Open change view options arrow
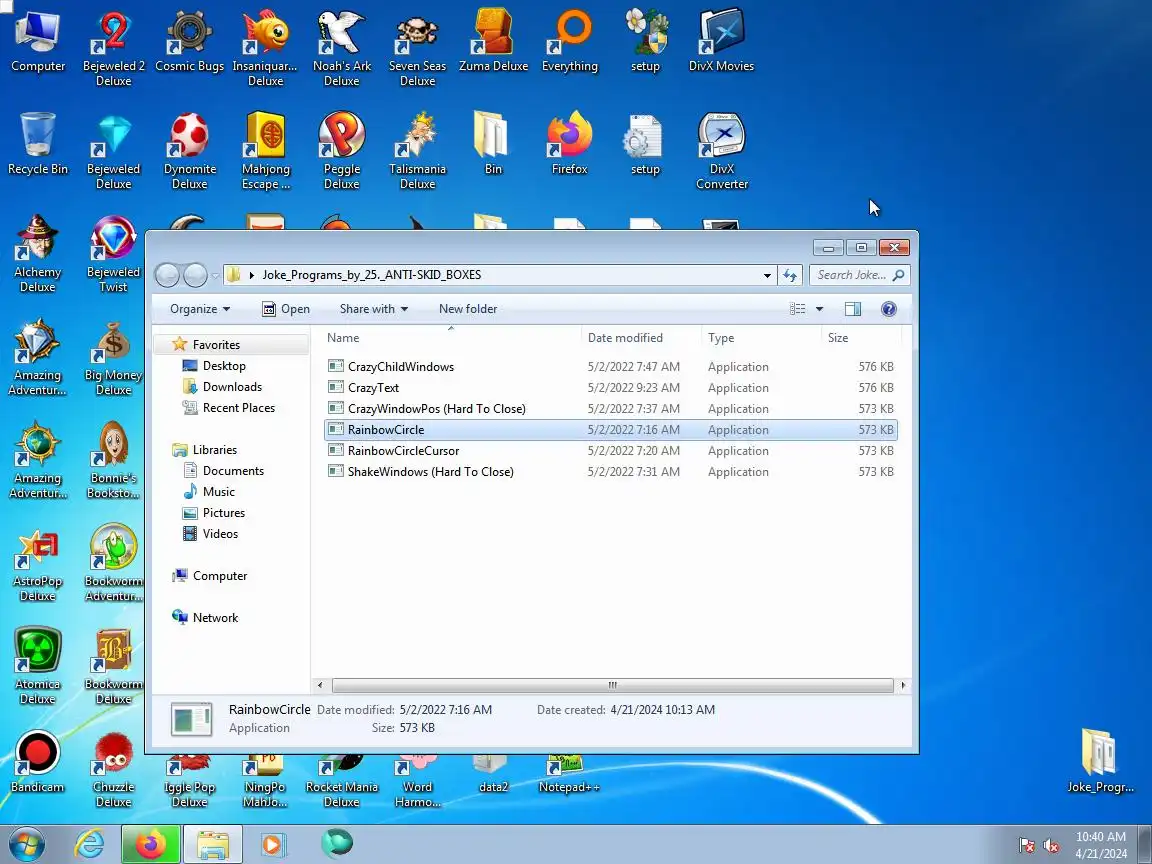Screen dimensions: 1152x864 tap(819, 309)
